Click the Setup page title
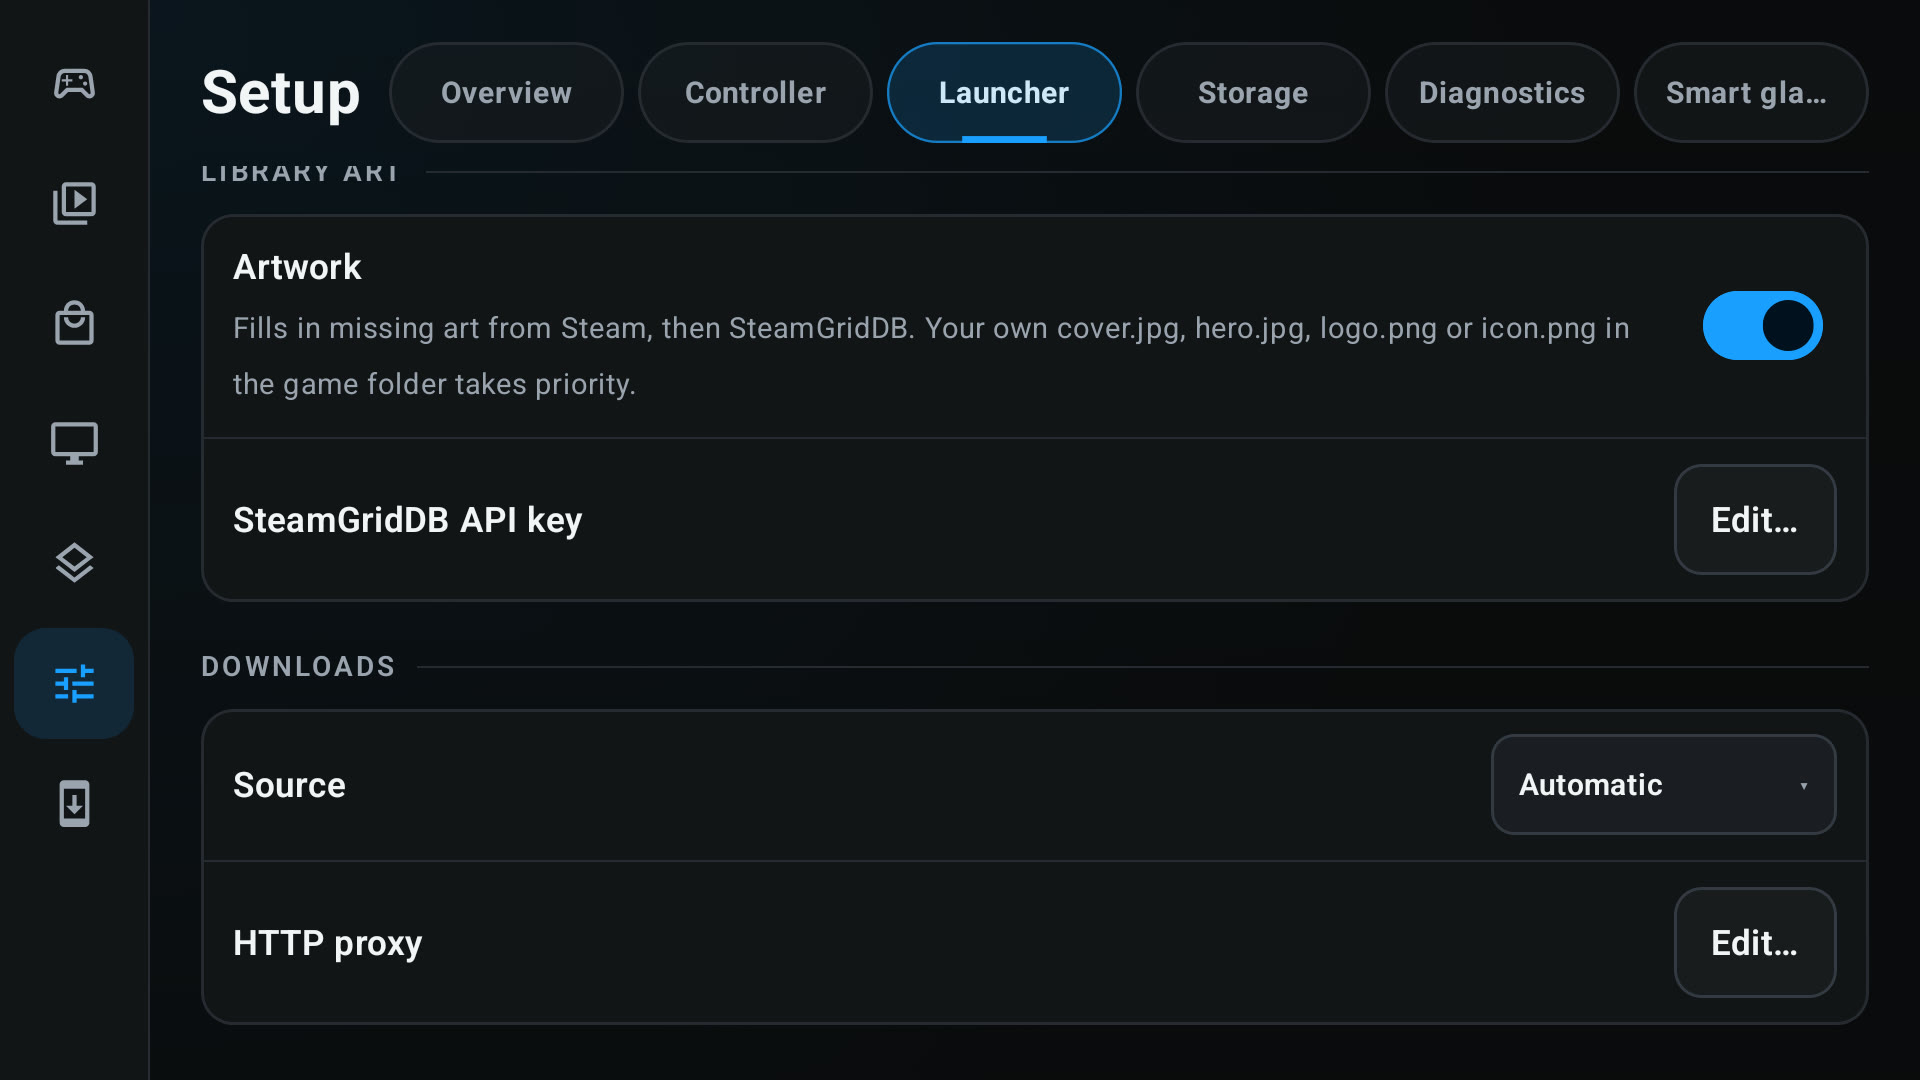This screenshot has width=1920, height=1080. click(x=280, y=93)
